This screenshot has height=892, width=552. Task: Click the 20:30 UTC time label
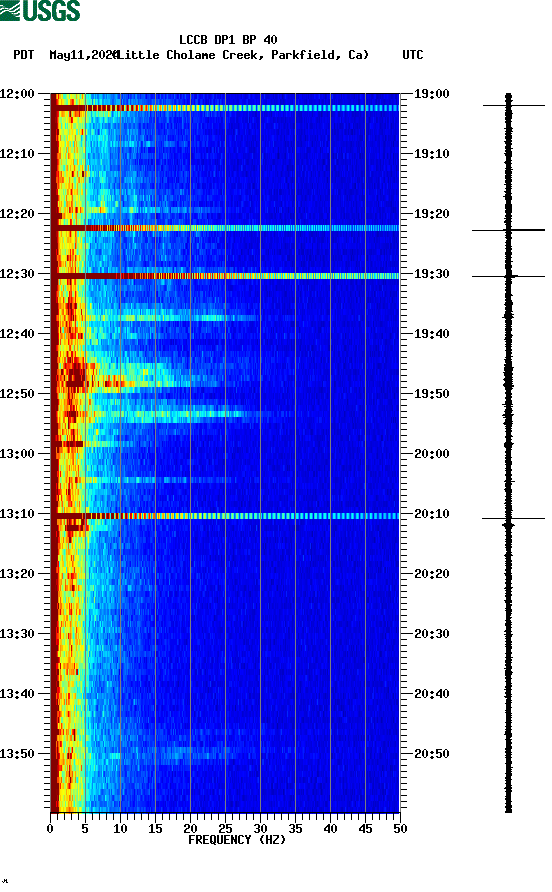point(431,634)
